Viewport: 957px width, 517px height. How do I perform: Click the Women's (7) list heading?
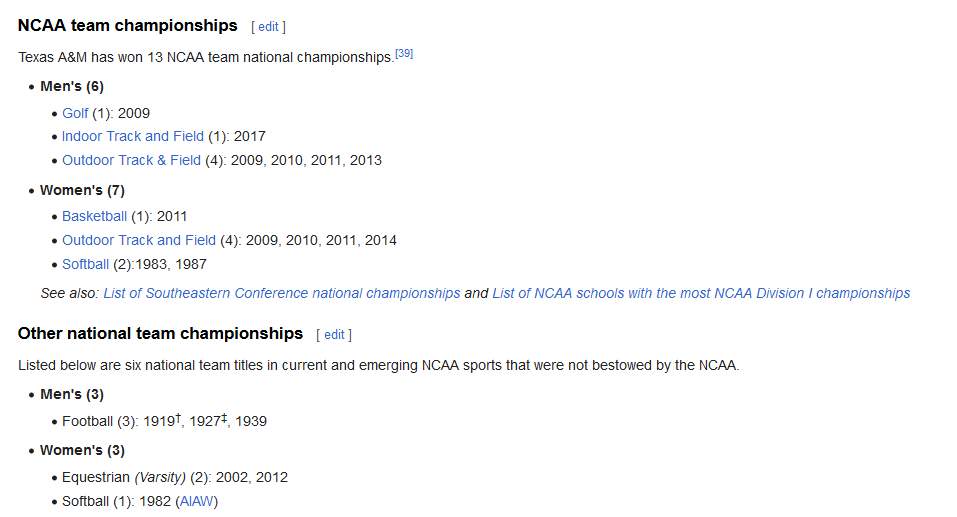(x=82, y=190)
